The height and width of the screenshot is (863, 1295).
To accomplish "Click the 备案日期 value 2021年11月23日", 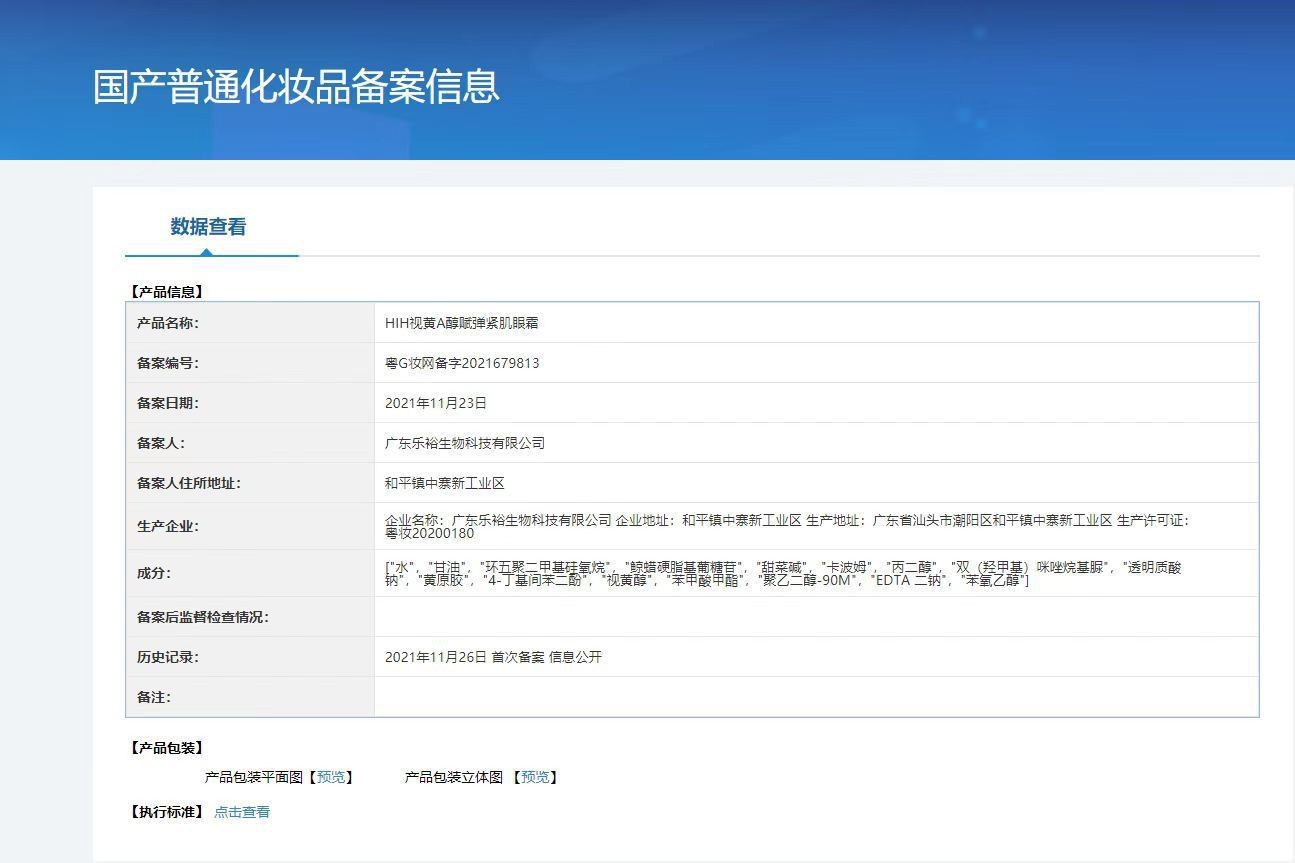I will 436,403.
